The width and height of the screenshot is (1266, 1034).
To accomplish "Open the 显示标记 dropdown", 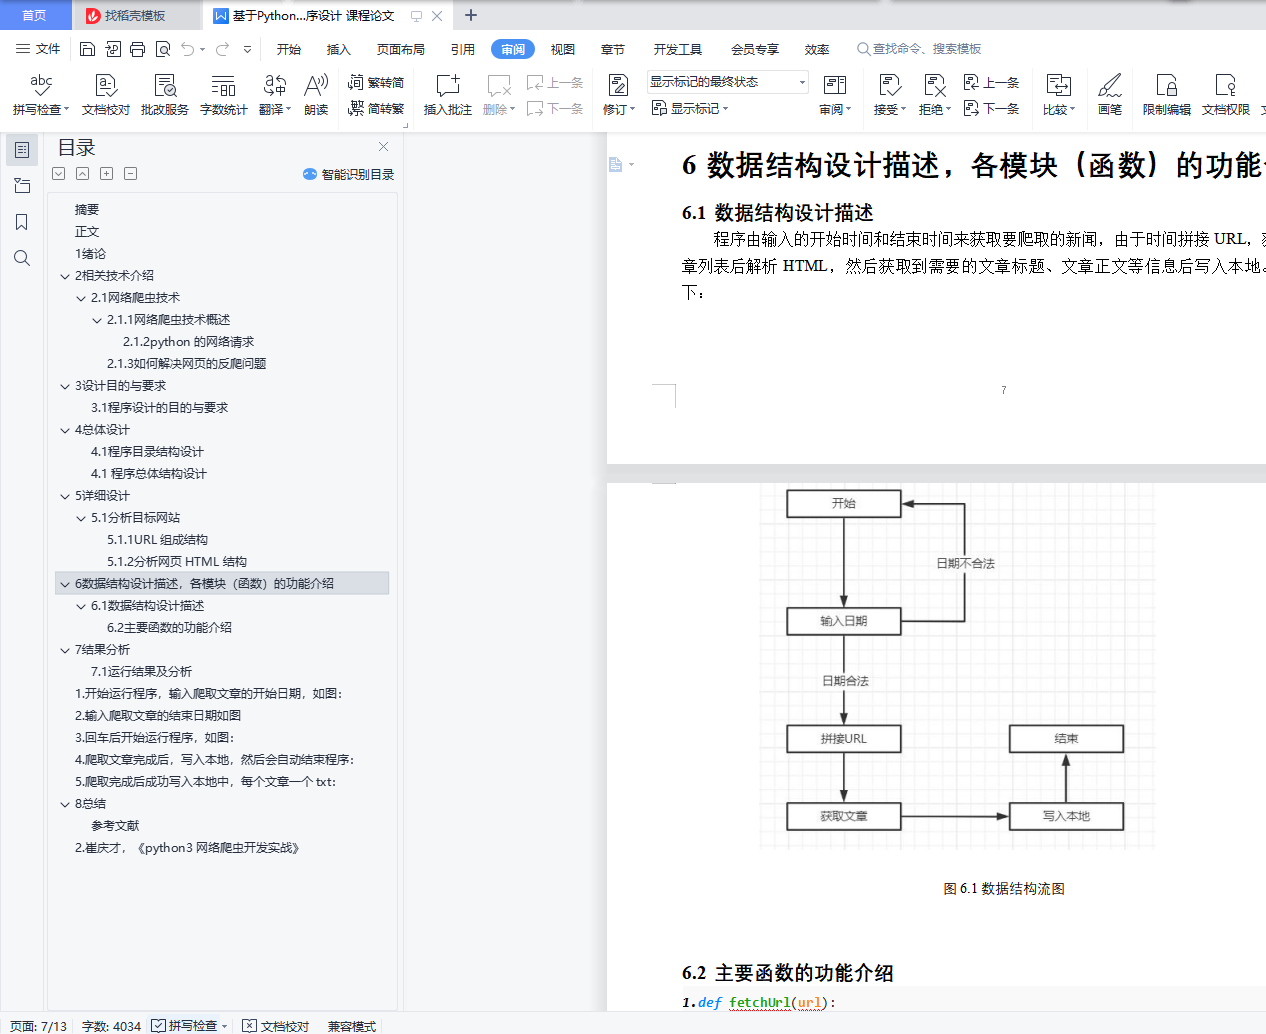I will pos(690,108).
